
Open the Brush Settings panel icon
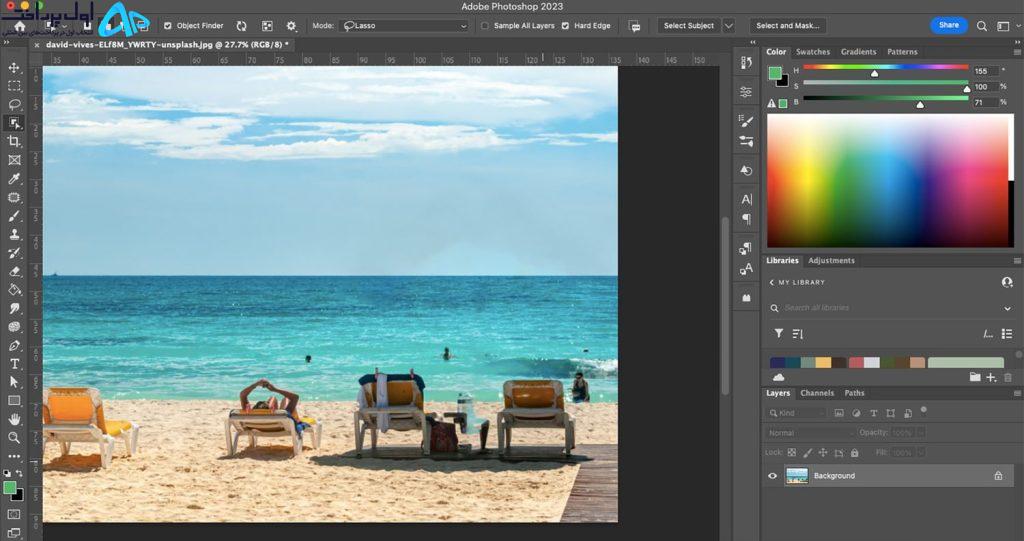click(x=746, y=121)
